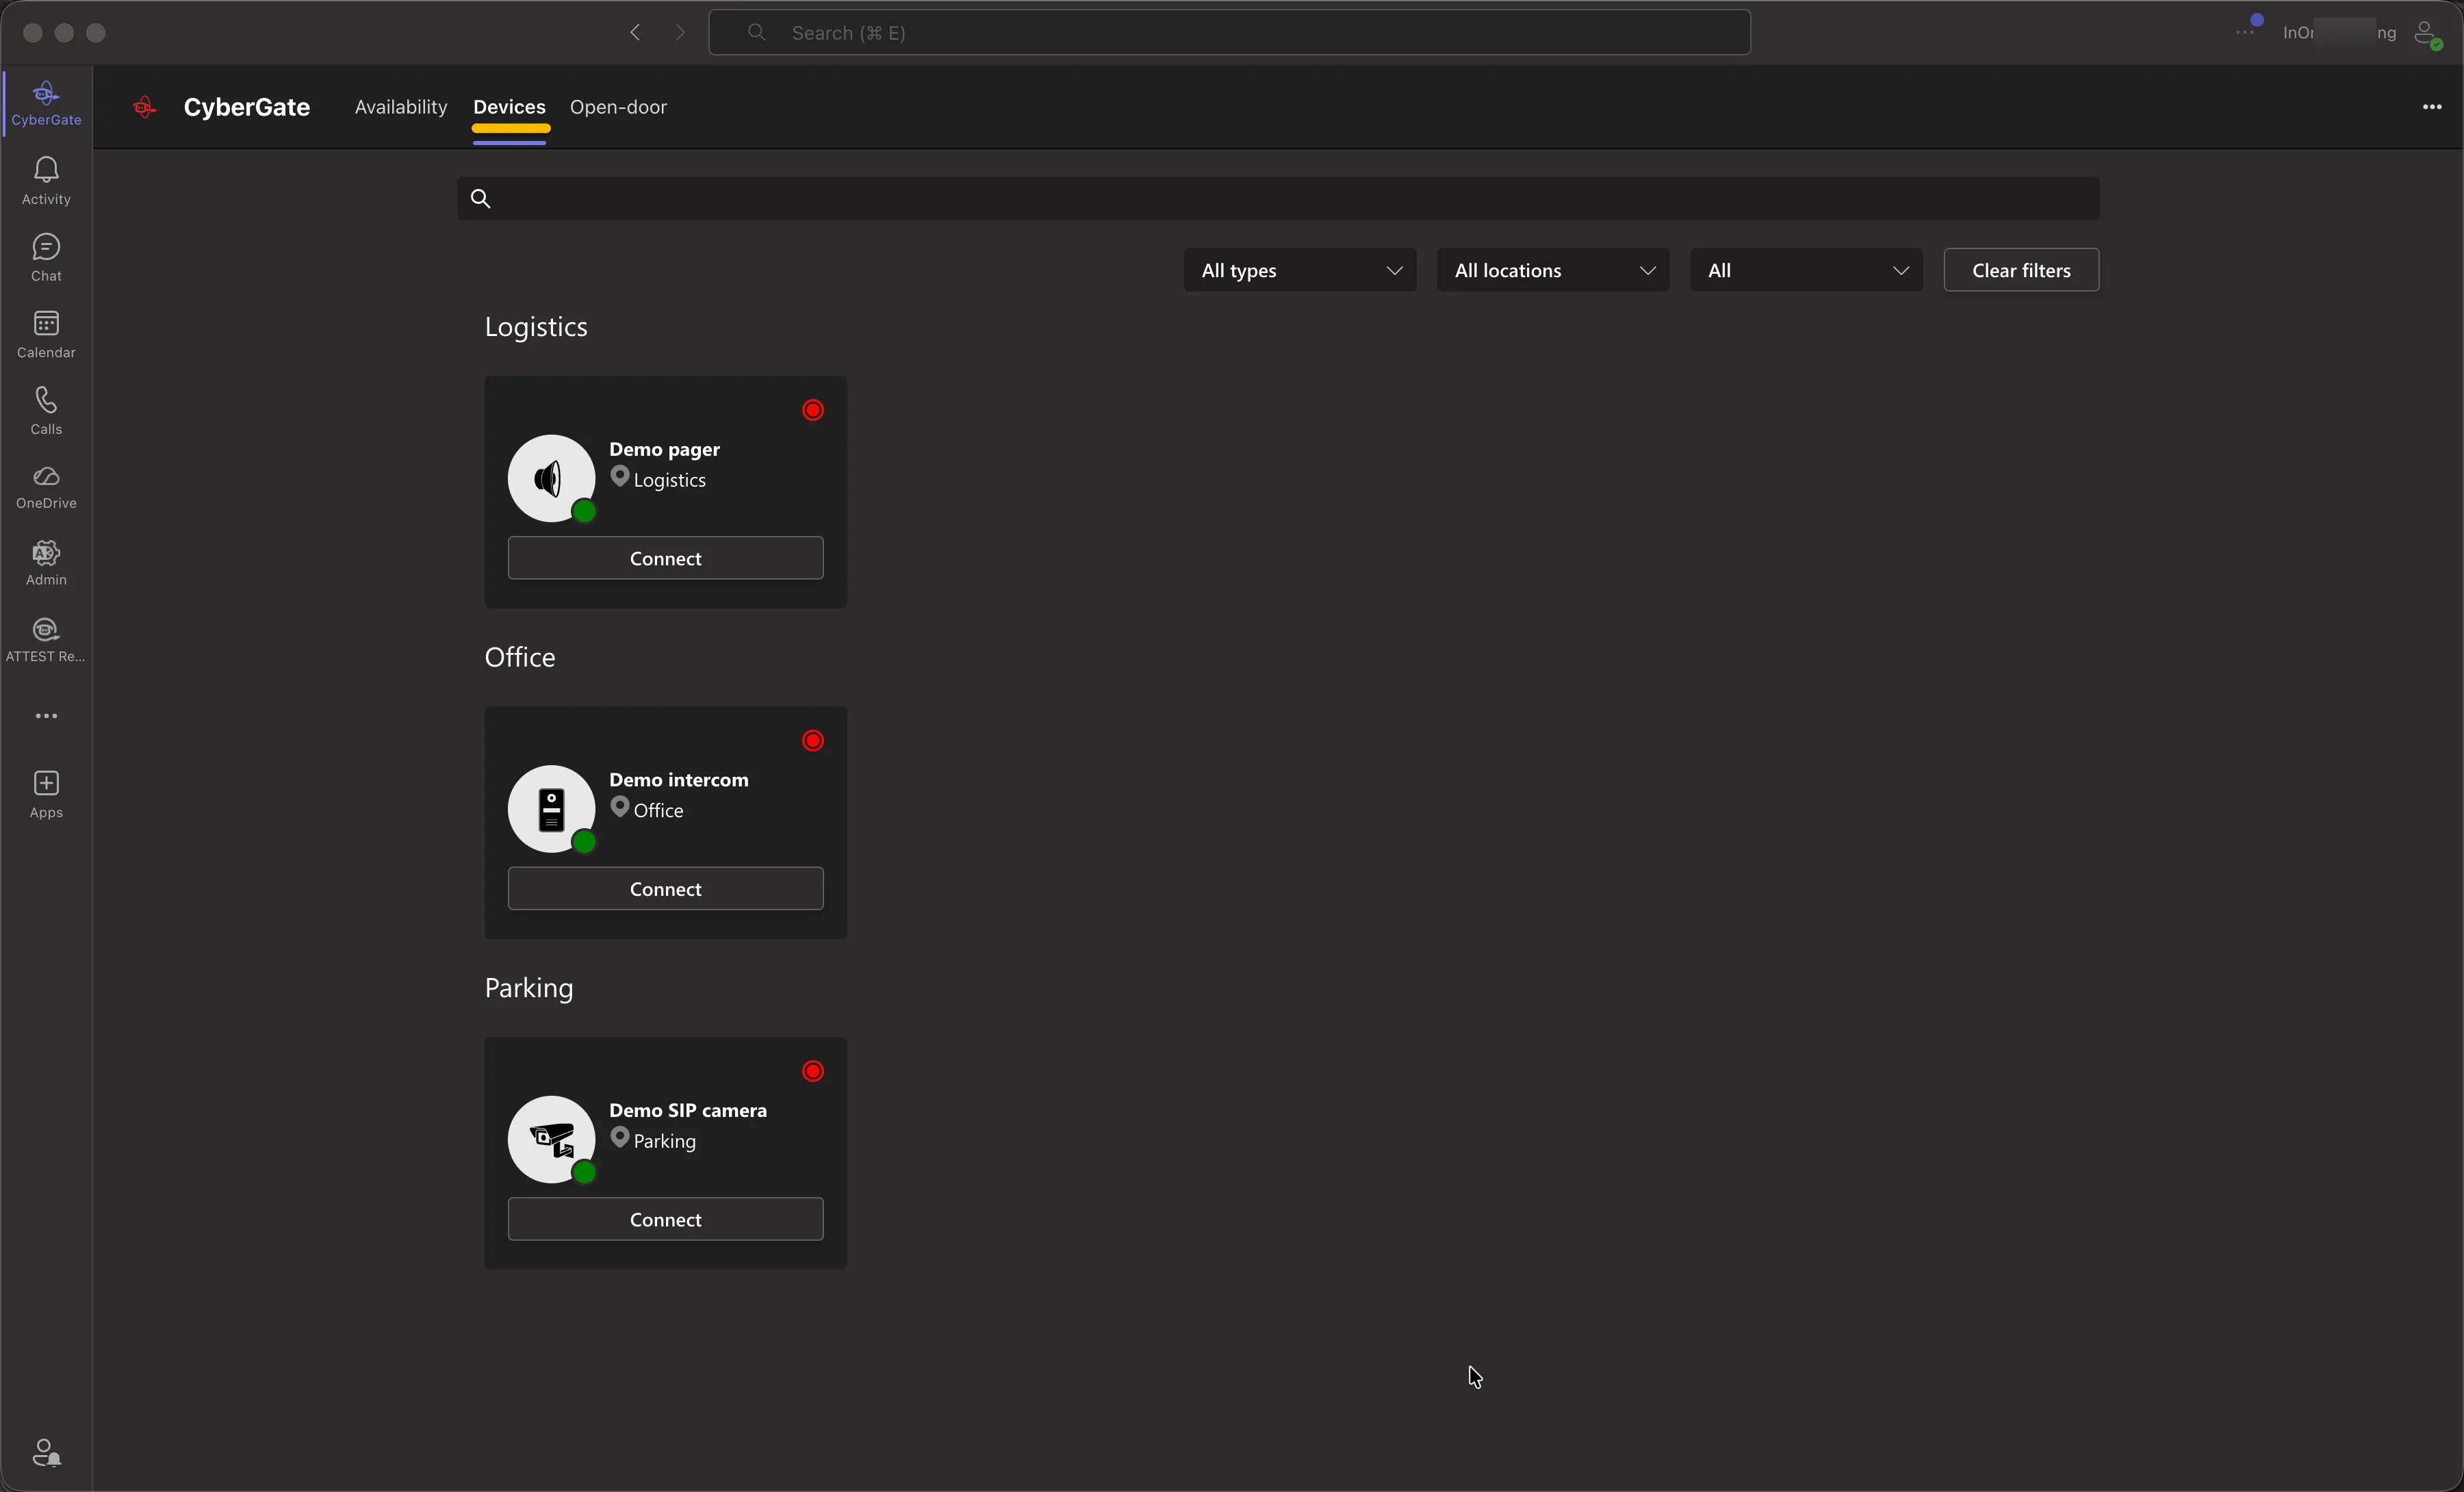Open ATTEST Re... app in sidebar
The image size is (2464, 1492).
coord(46,640)
